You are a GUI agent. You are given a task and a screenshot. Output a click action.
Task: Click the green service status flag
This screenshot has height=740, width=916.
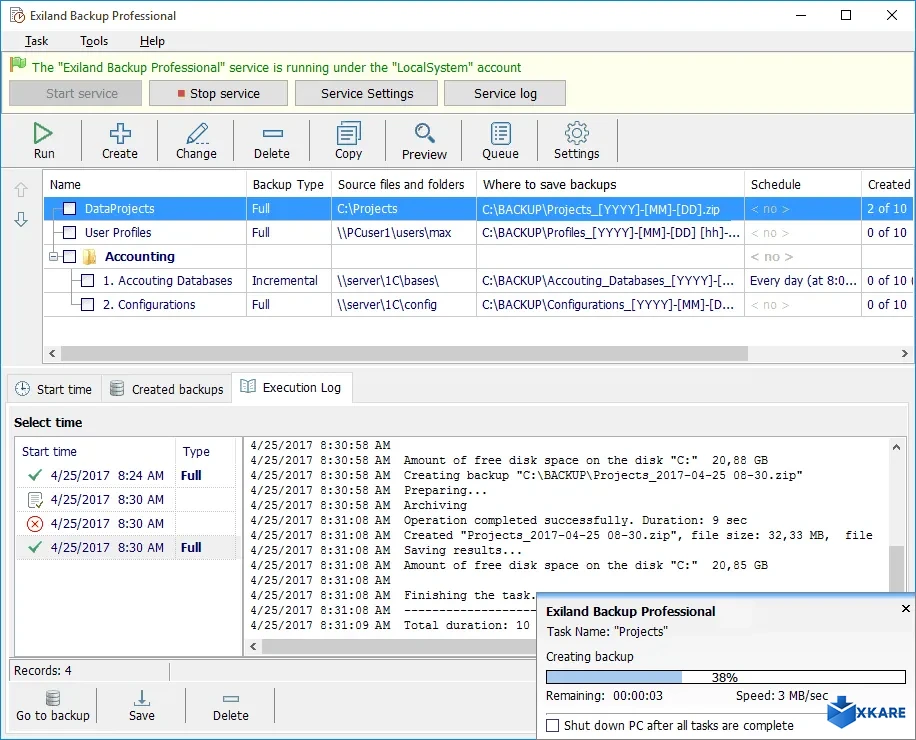click(18, 64)
